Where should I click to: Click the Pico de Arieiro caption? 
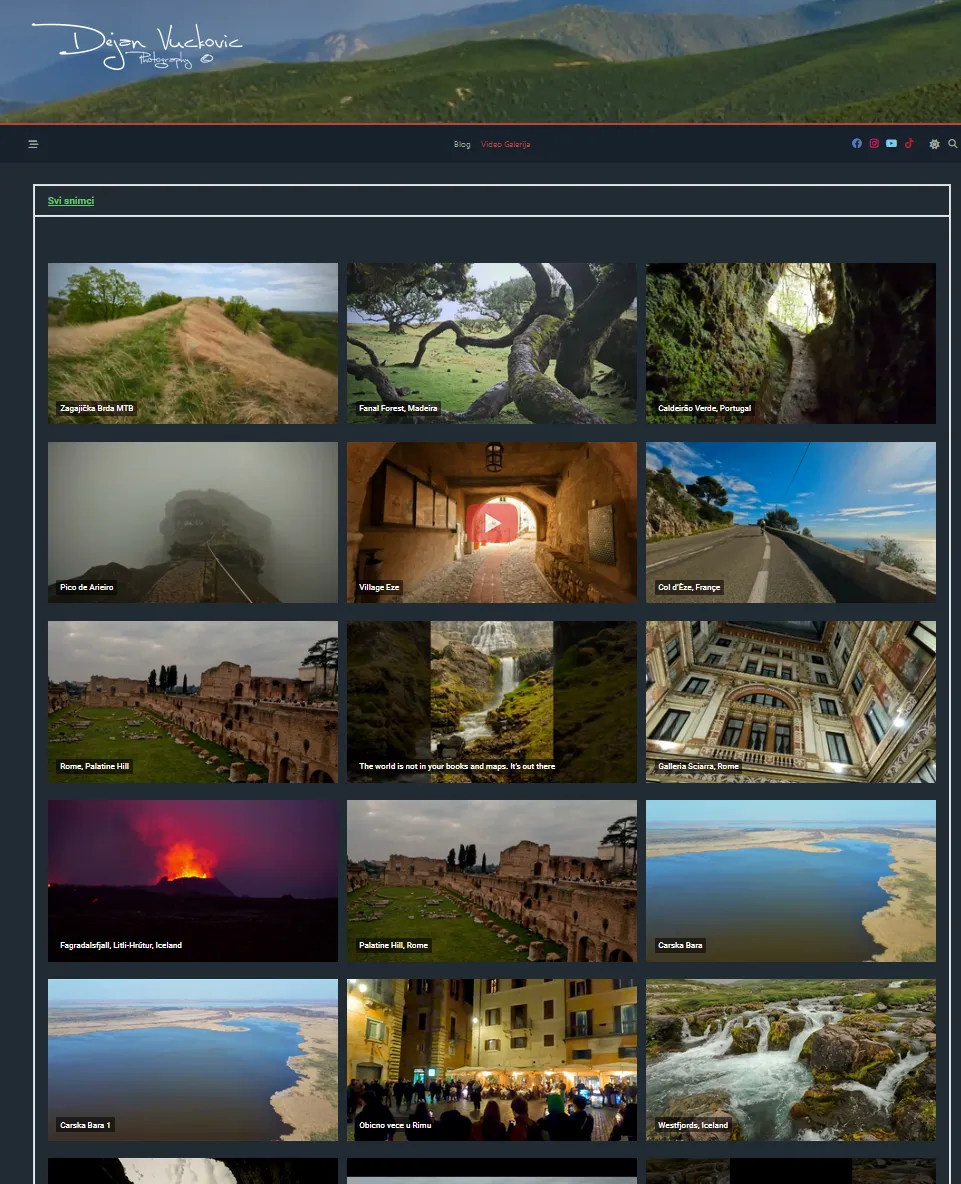point(87,587)
